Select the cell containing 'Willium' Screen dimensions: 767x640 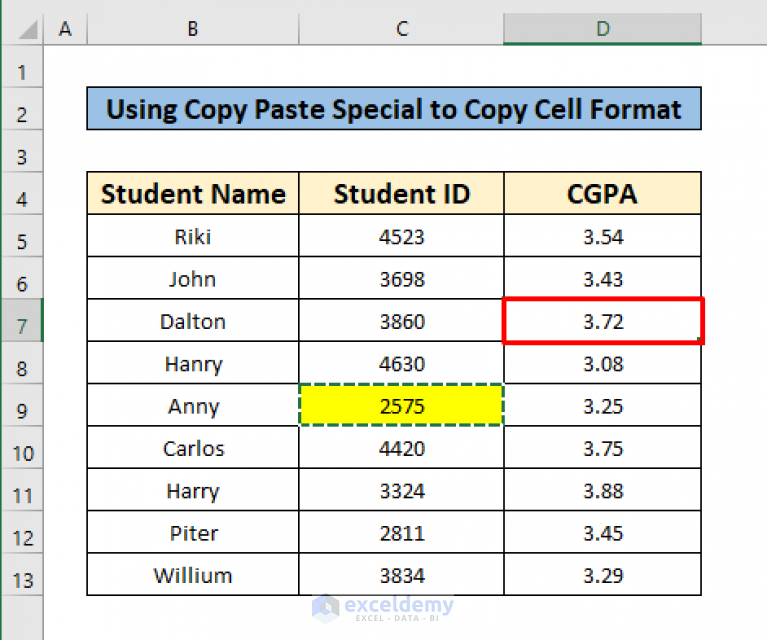pyautogui.click(x=193, y=574)
